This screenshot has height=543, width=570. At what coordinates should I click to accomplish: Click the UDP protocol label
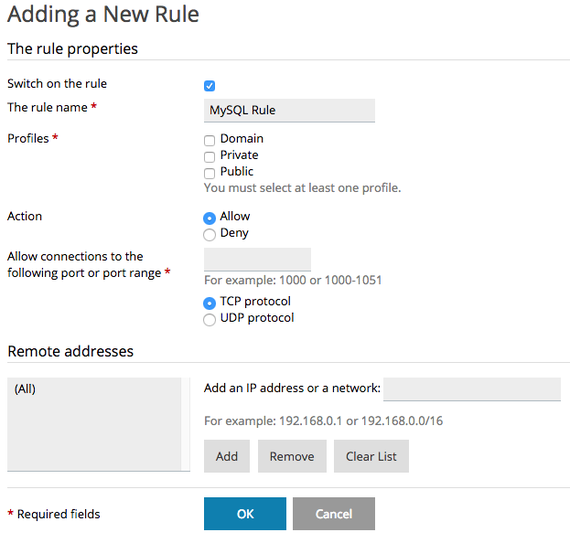coord(257,318)
